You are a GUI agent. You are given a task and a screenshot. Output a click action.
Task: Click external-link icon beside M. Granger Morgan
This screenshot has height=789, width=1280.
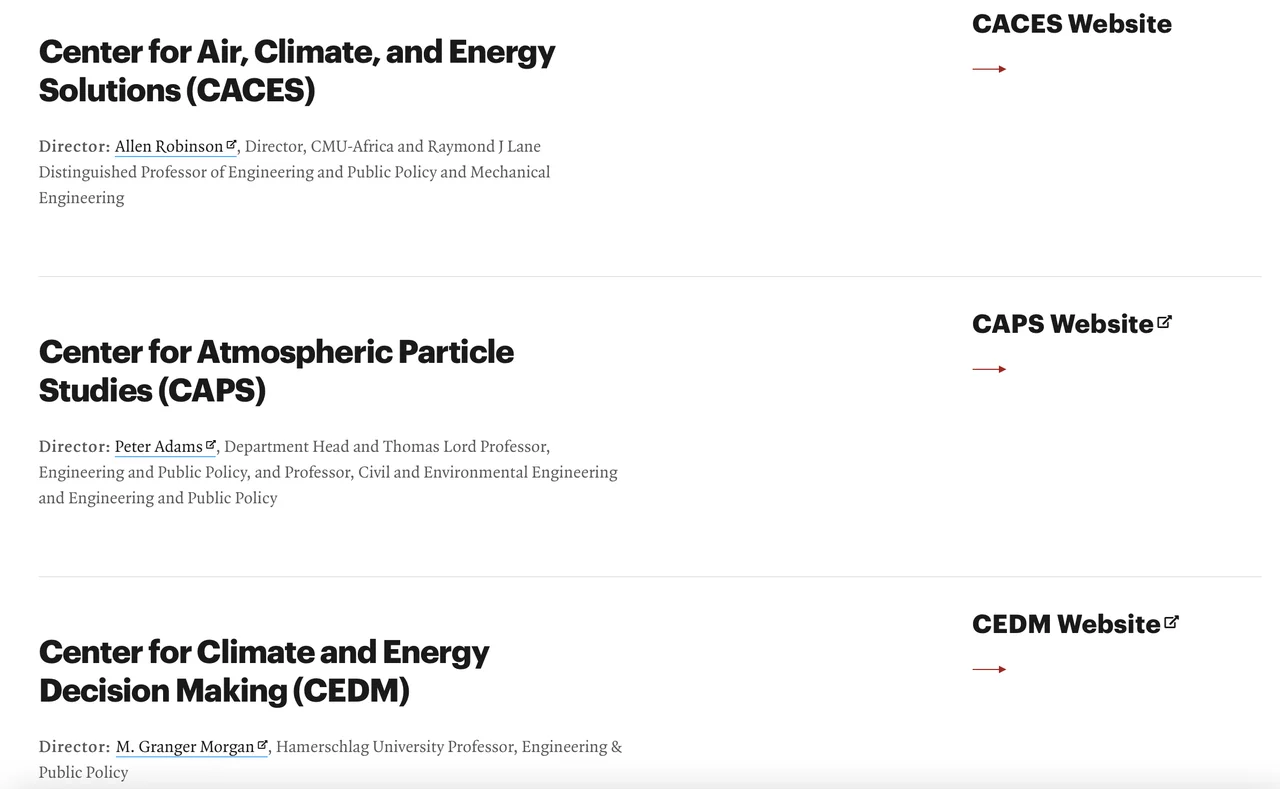coord(262,745)
